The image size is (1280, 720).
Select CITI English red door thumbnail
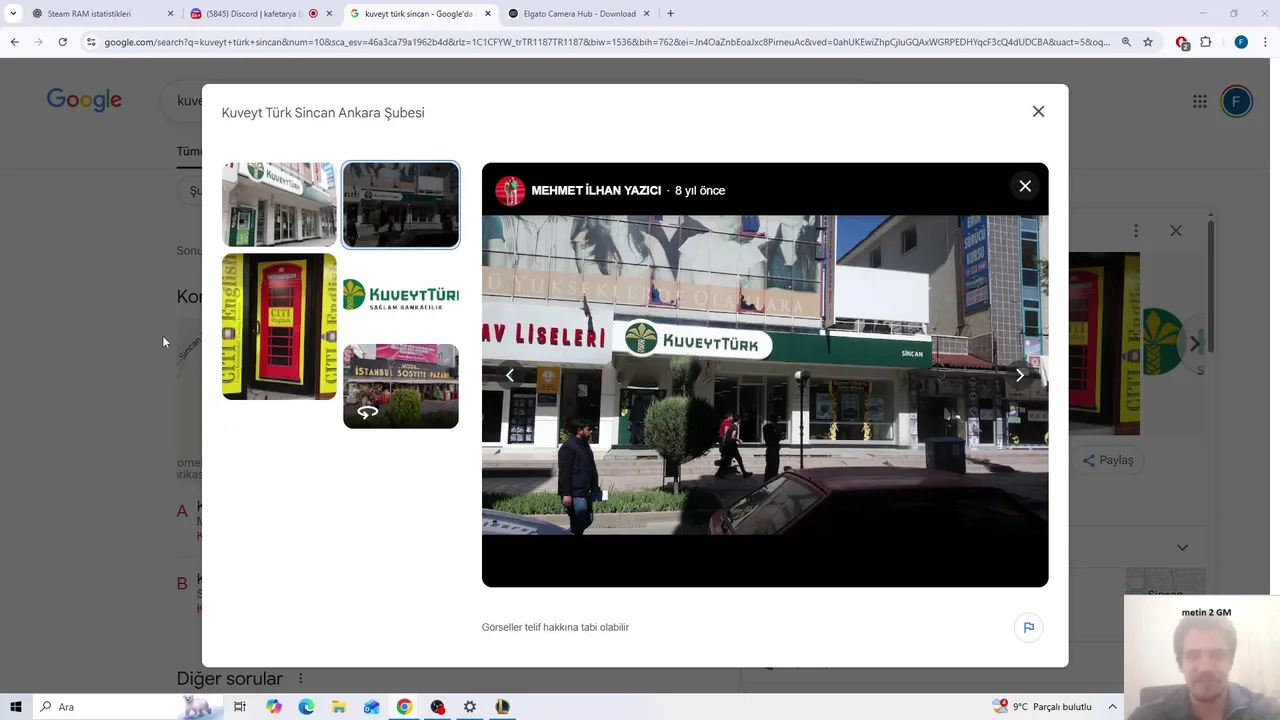coord(279,326)
